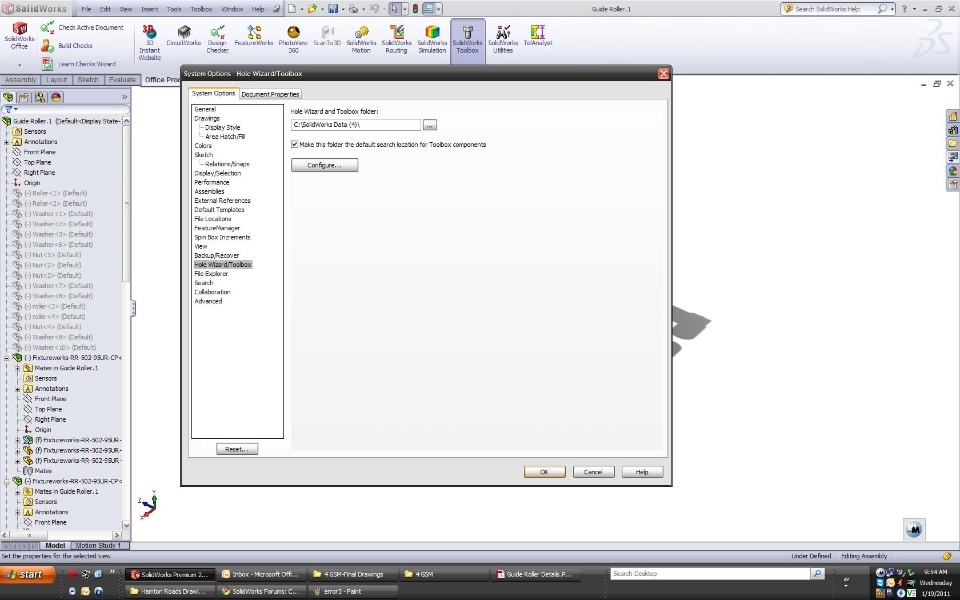Switch to the PropertyManager tab icon

tap(24, 97)
